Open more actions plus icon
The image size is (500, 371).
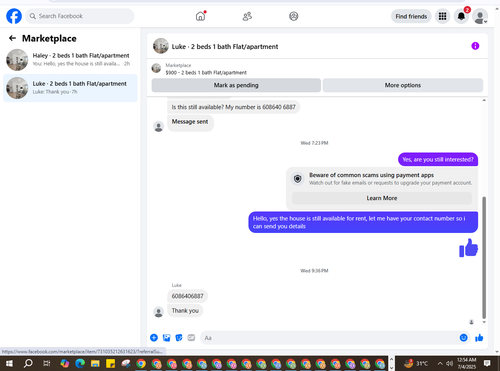154,338
